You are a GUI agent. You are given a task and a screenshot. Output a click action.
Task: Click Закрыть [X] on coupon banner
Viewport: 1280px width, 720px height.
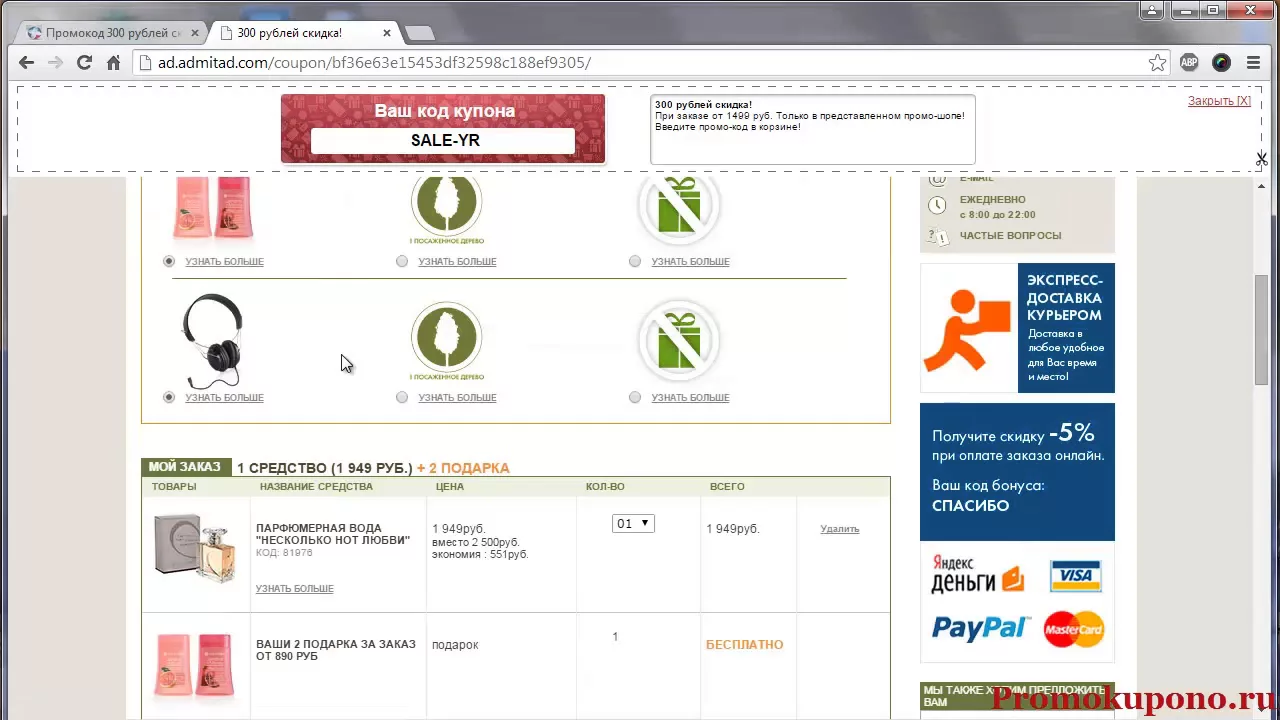pyautogui.click(x=1218, y=101)
